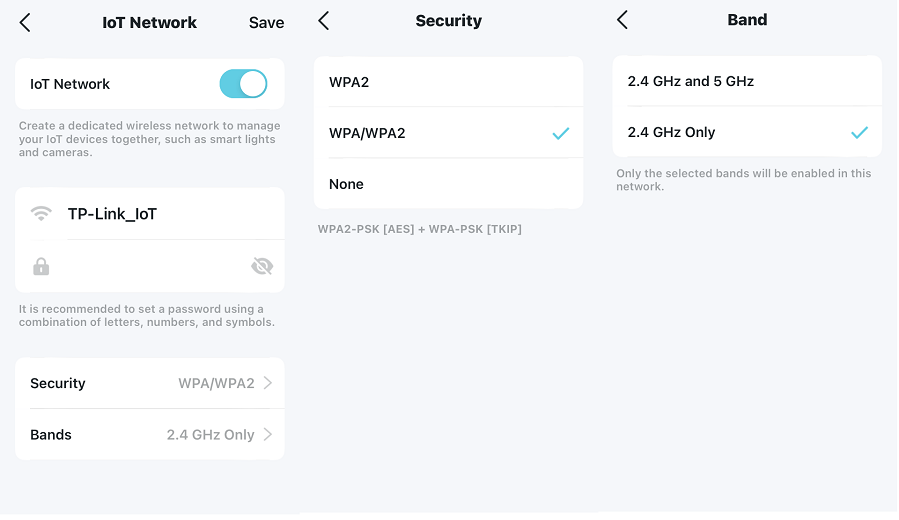This screenshot has height=520, width=899.
Task: Select None as security type
Action: (x=448, y=184)
